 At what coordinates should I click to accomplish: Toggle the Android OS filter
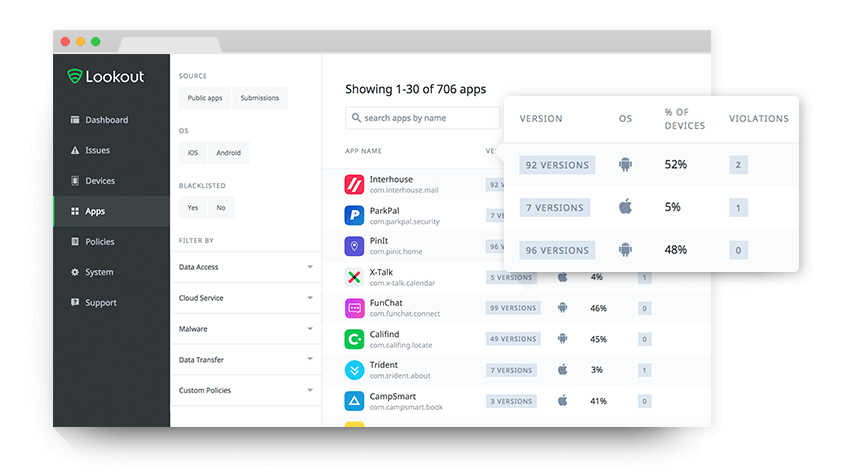228,153
